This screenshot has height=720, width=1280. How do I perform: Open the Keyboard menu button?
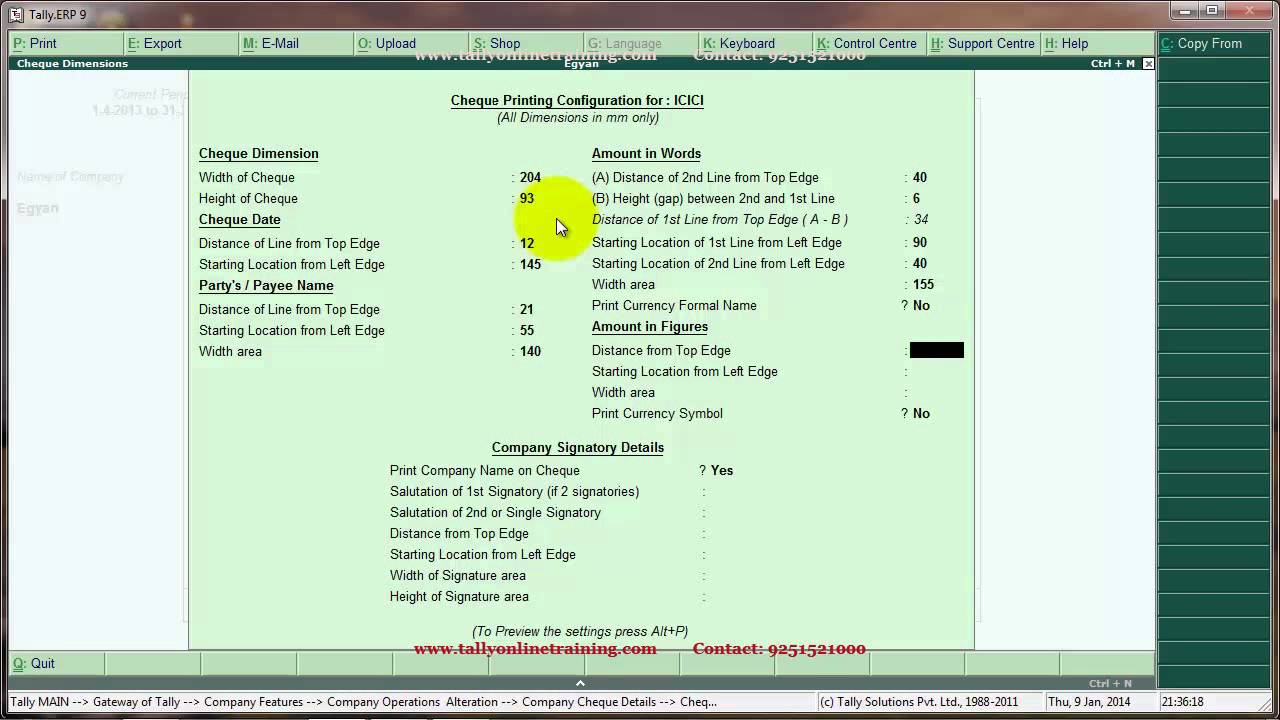pyautogui.click(x=756, y=43)
